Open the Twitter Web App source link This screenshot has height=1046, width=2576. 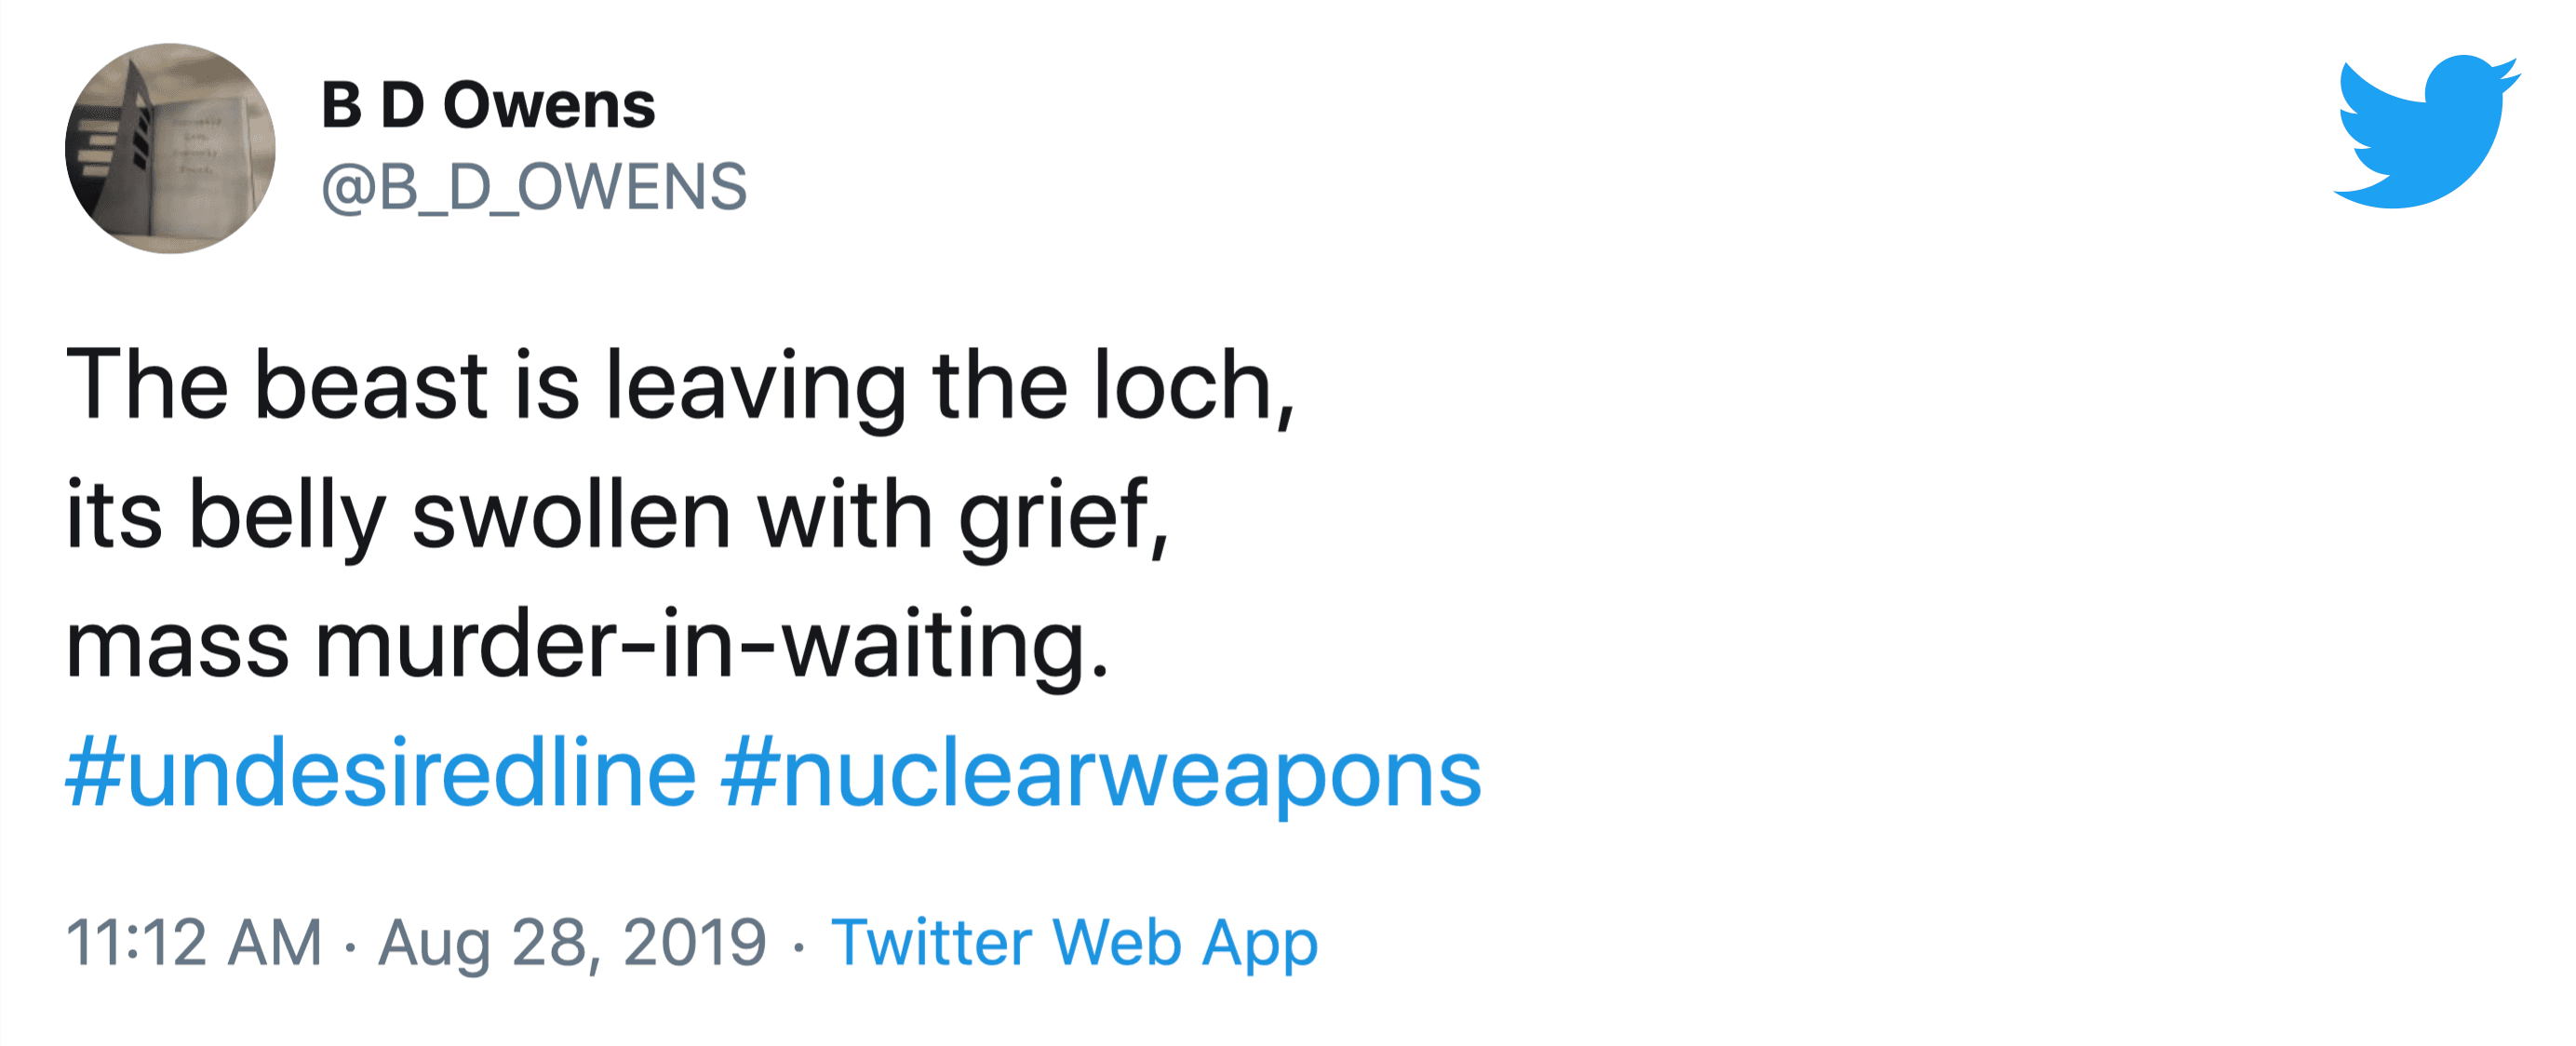pyautogui.click(x=1075, y=943)
